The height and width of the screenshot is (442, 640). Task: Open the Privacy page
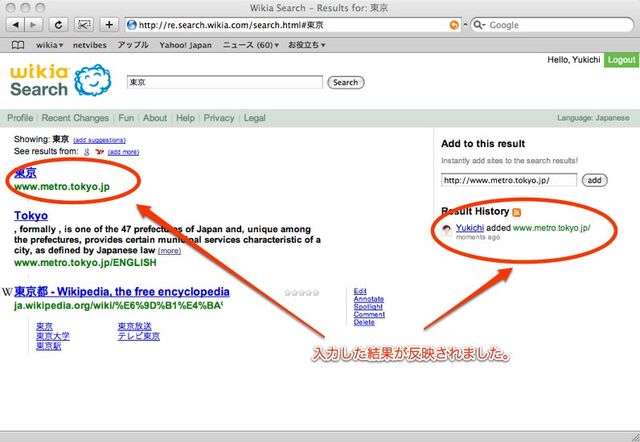point(219,118)
